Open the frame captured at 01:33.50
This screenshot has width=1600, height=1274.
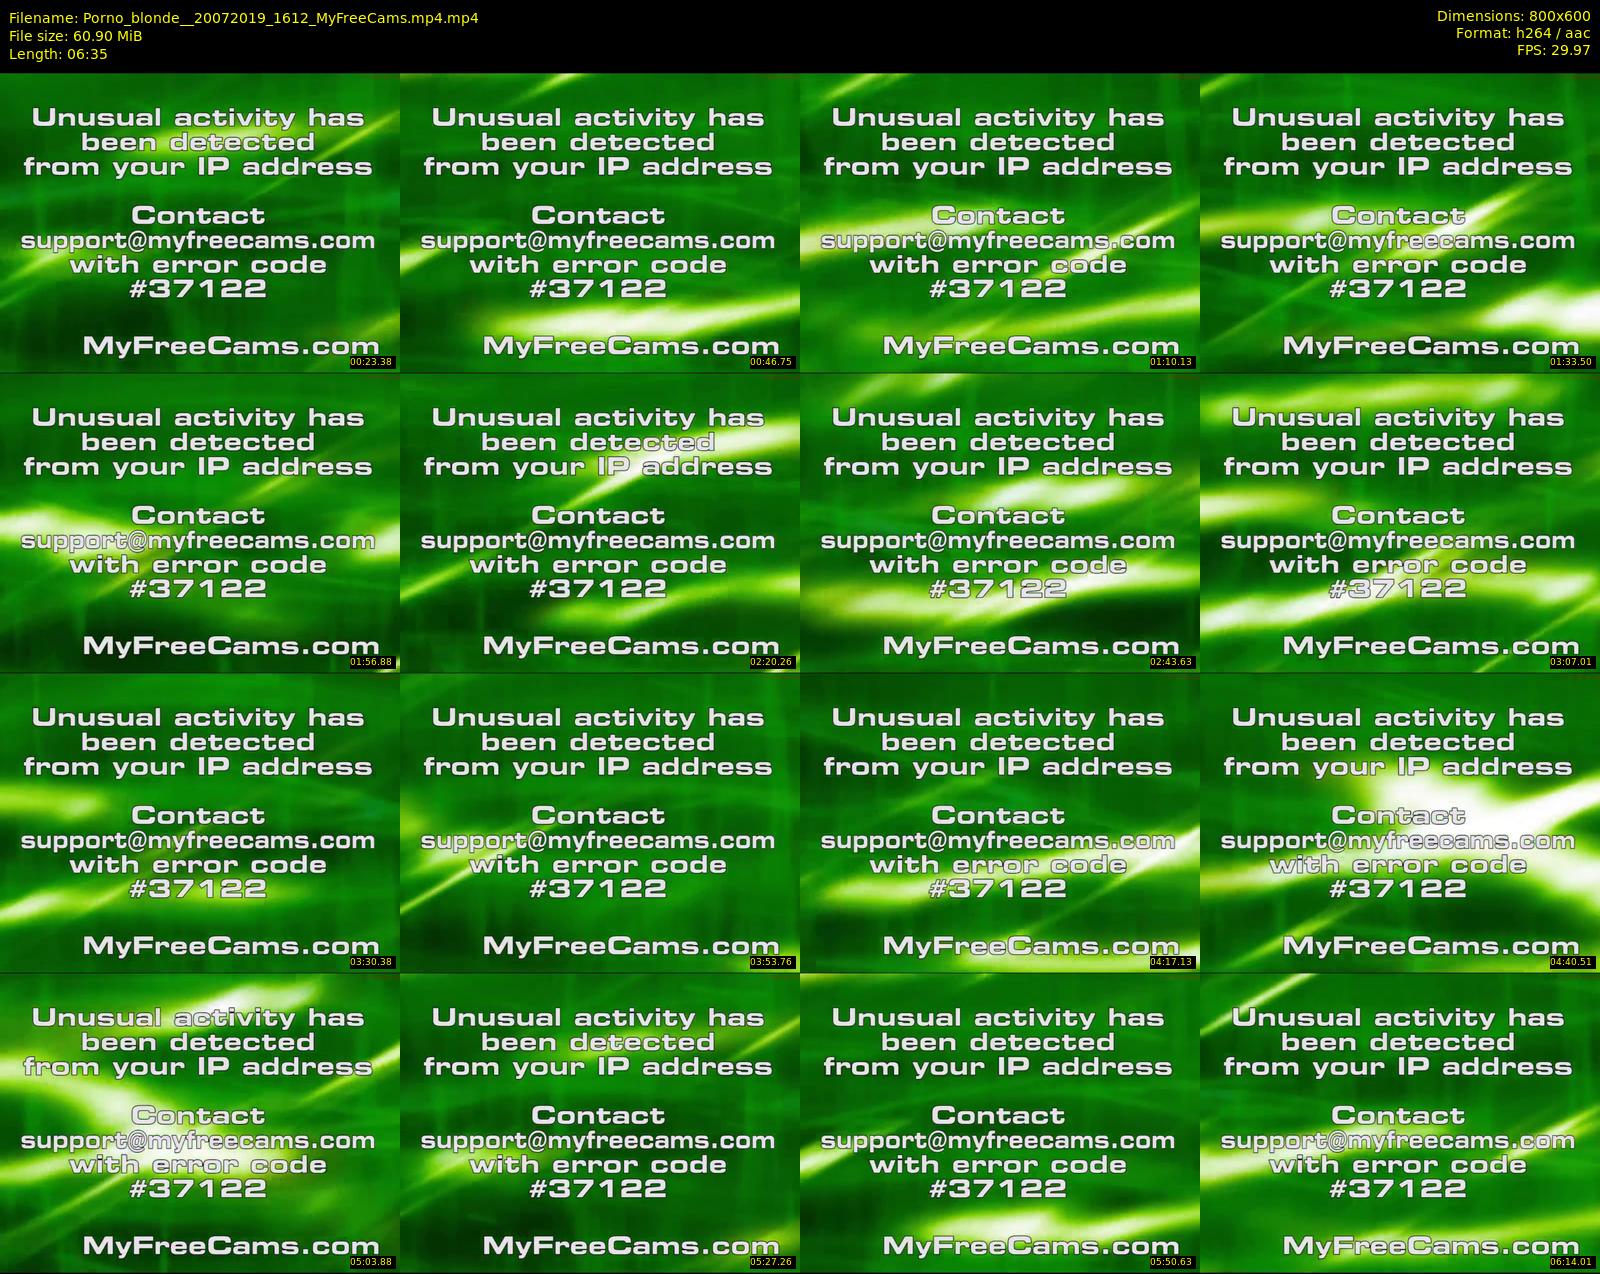point(1399,222)
